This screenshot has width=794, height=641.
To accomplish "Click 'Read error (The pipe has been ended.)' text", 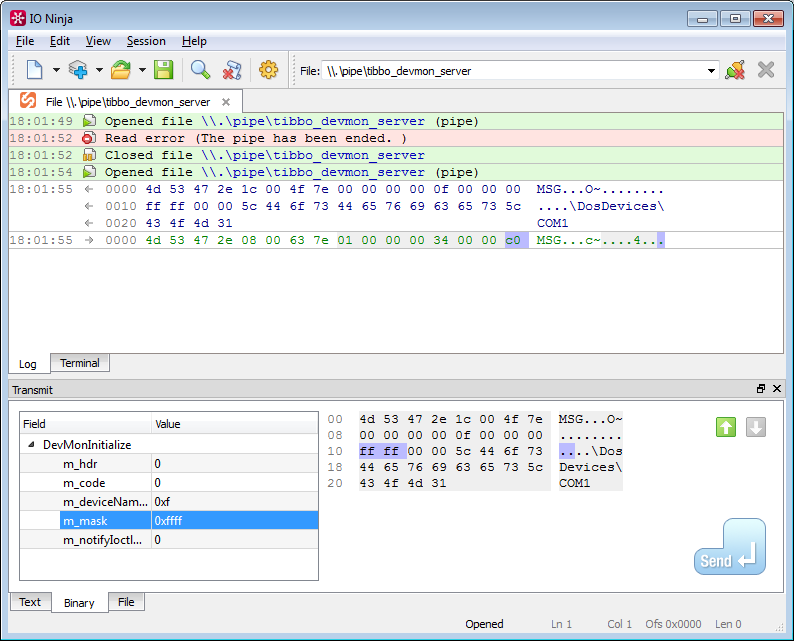I will pyautogui.click(x=256, y=138).
